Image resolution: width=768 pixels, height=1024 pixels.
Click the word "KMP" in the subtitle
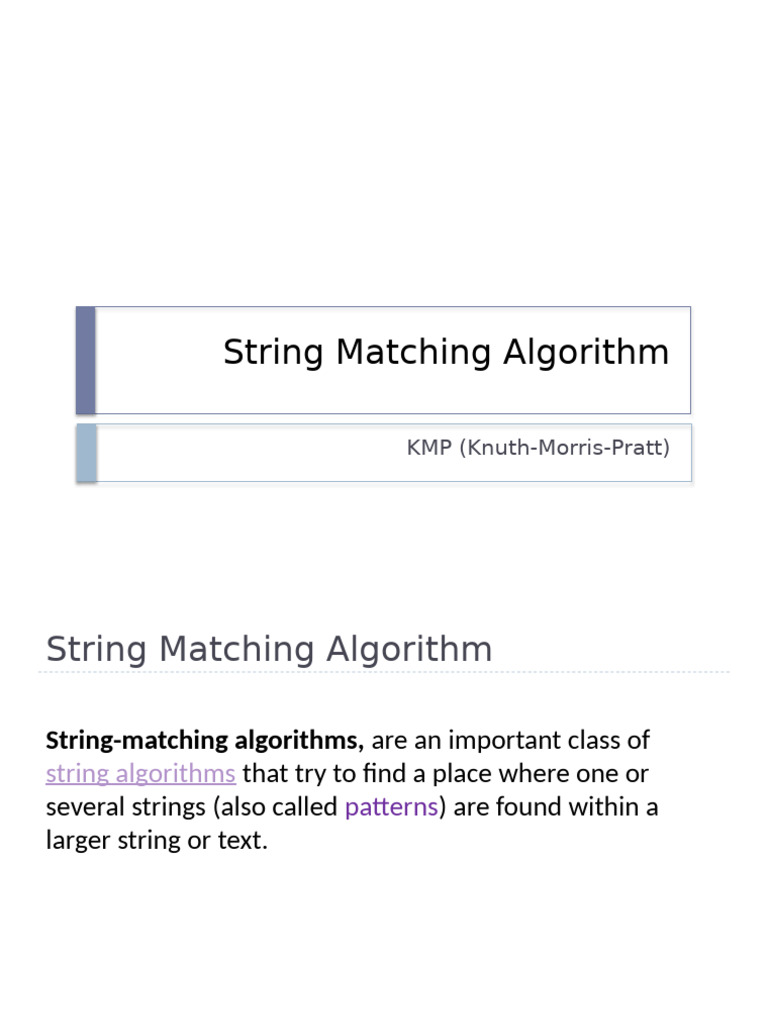[429, 448]
